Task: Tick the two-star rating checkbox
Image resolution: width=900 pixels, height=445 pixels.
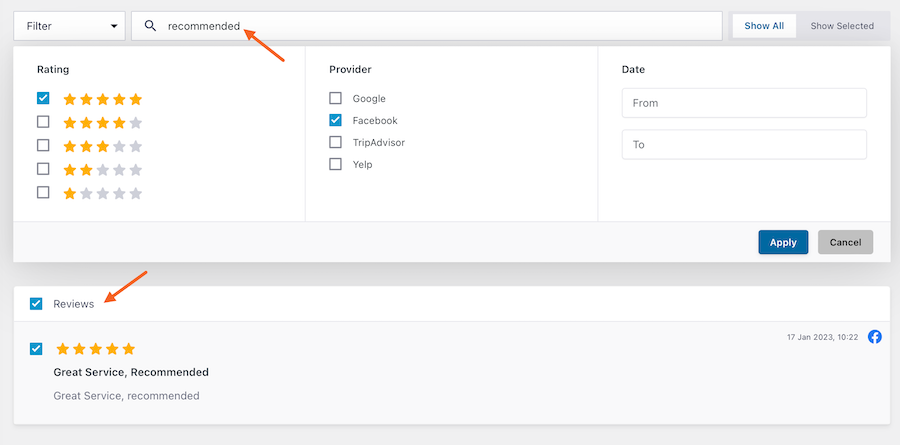Action: click(43, 169)
